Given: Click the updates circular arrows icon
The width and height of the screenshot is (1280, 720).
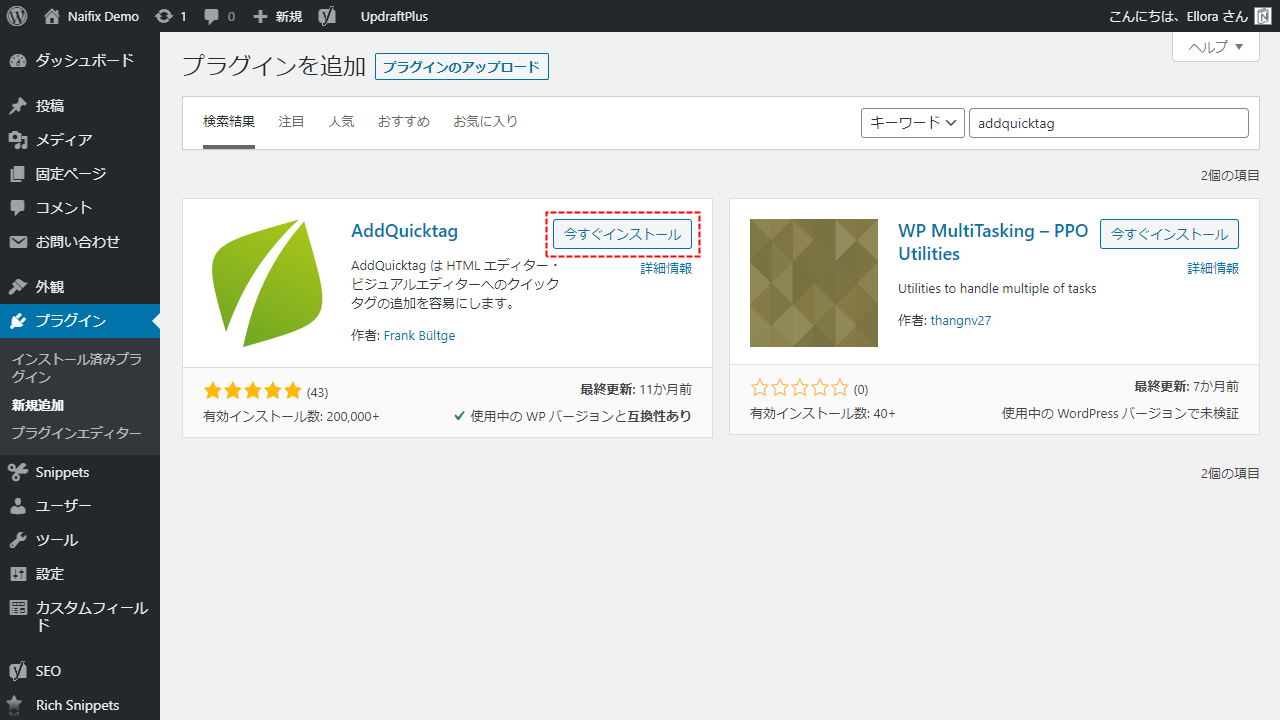Looking at the screenshot, I should tap(164, 17).
